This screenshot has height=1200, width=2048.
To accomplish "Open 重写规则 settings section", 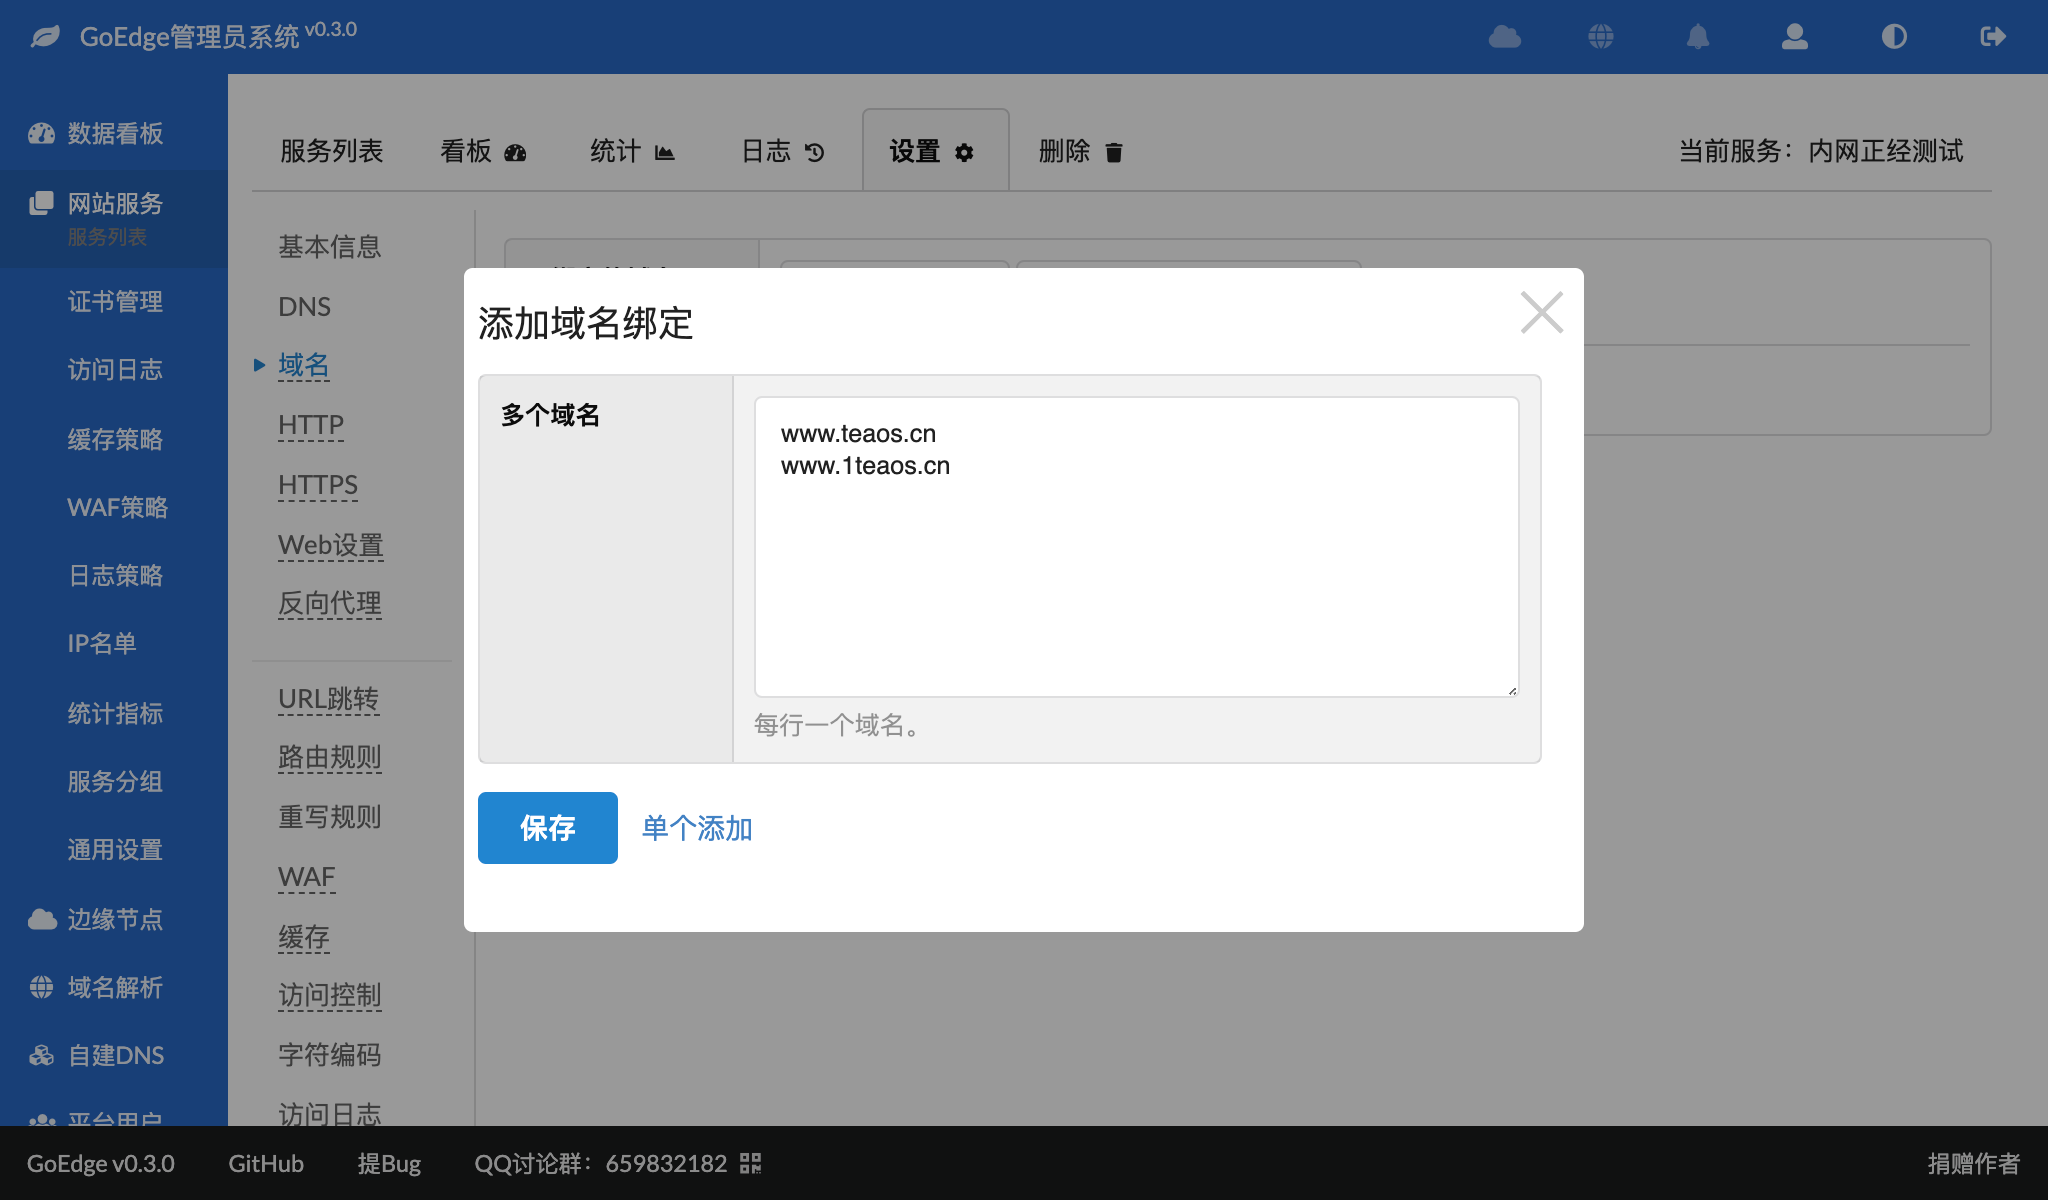I will (x=330, y=818).
